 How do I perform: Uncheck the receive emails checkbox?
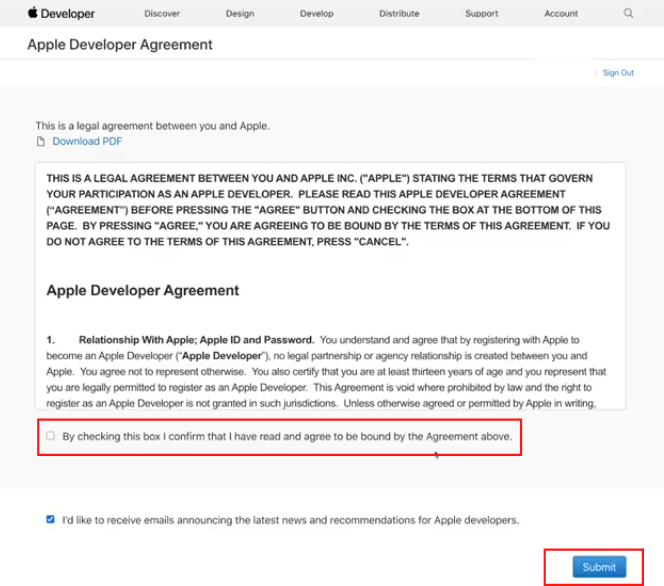point(51,520)
